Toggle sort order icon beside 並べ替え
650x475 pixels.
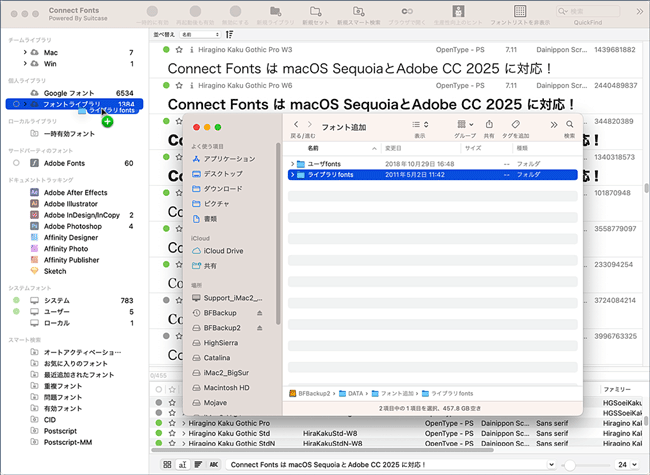tap(230, 34)
